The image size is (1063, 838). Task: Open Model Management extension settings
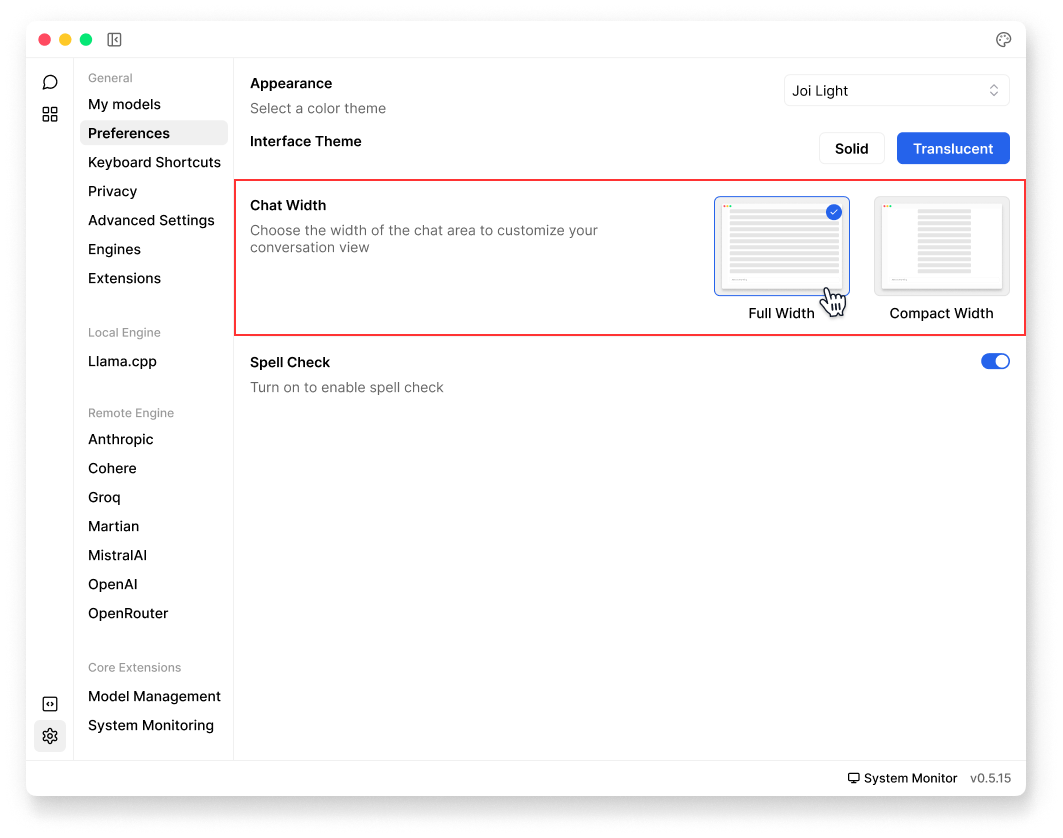coord(154,696)
